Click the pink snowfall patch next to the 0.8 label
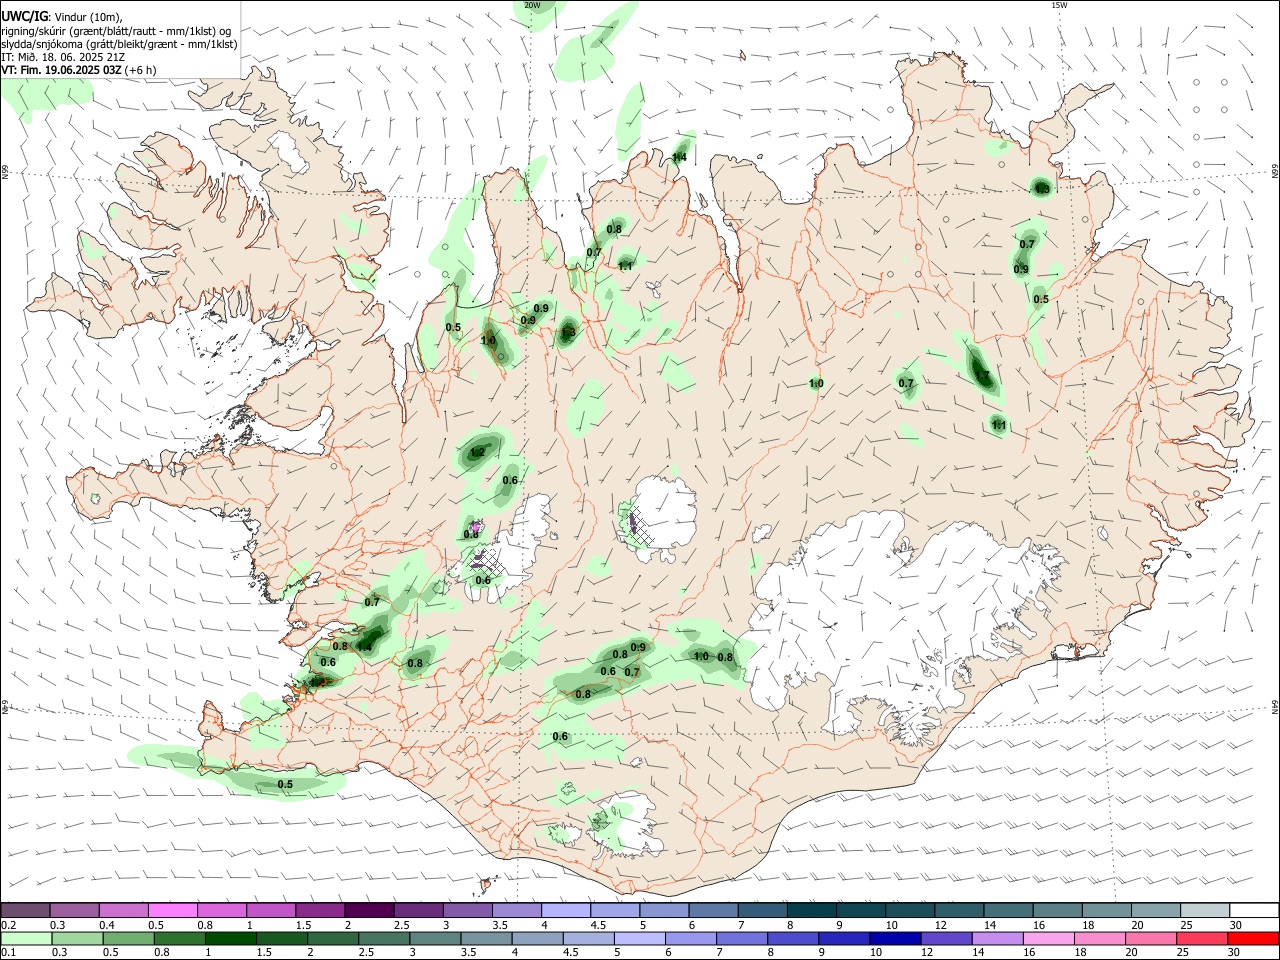 click(476, 525)
